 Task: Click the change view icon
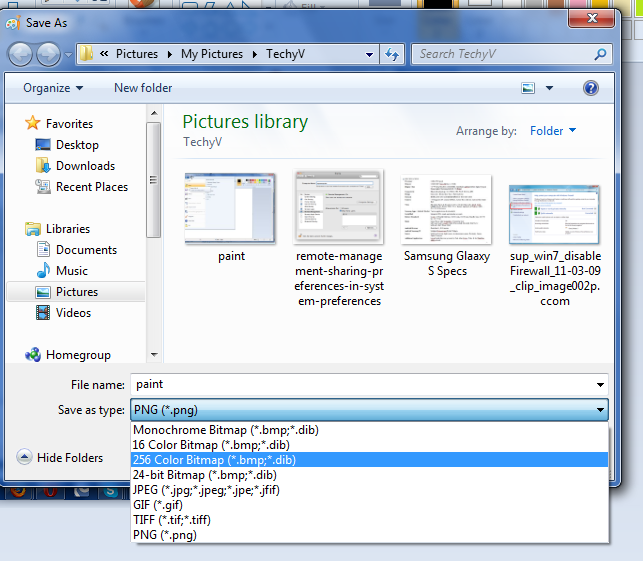coord(528,88)
